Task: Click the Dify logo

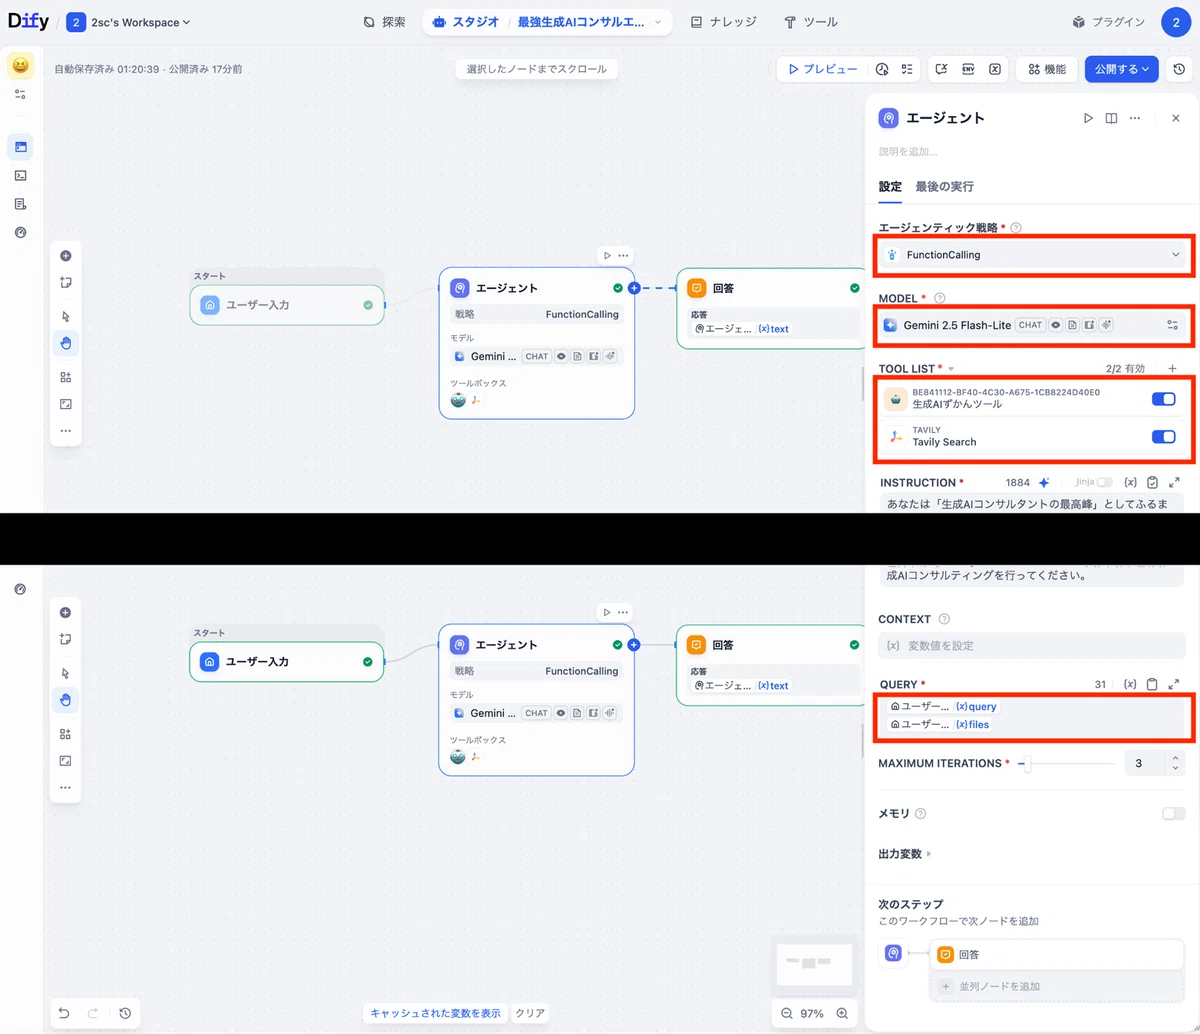Action: (28, 21)
